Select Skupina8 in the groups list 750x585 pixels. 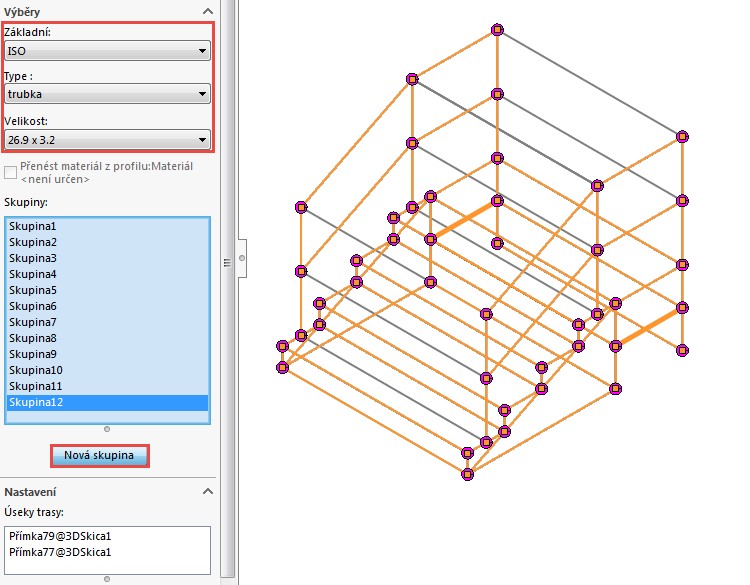(107, 338)
